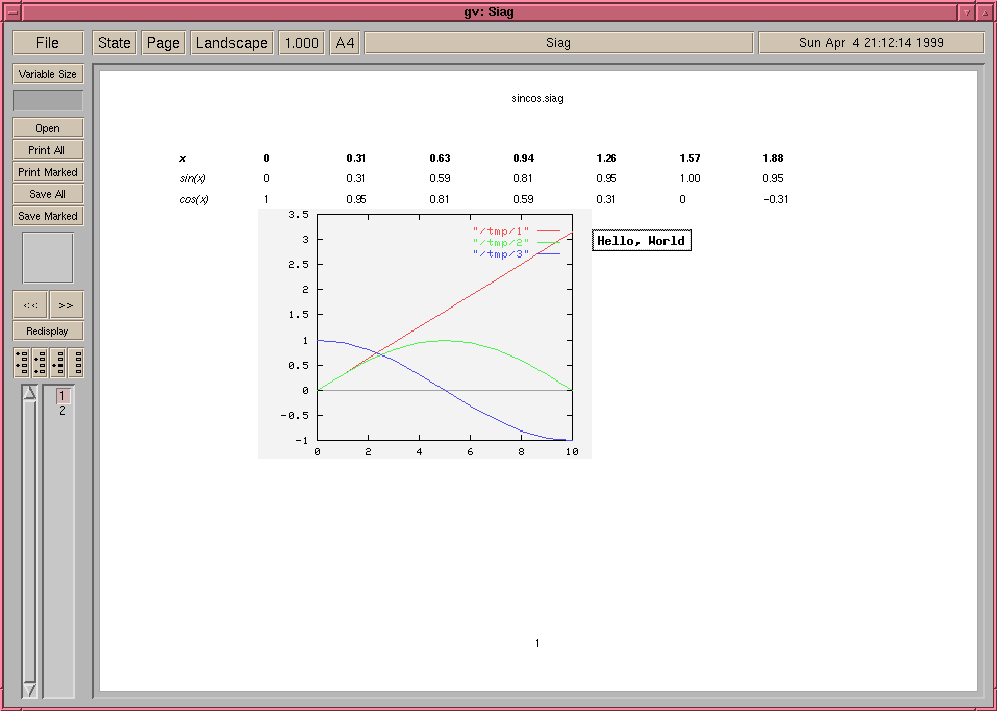This screenshot has height=711, width=997.
Task: Click the 2.5 label on chart y-axis
Action: point(298,265)
